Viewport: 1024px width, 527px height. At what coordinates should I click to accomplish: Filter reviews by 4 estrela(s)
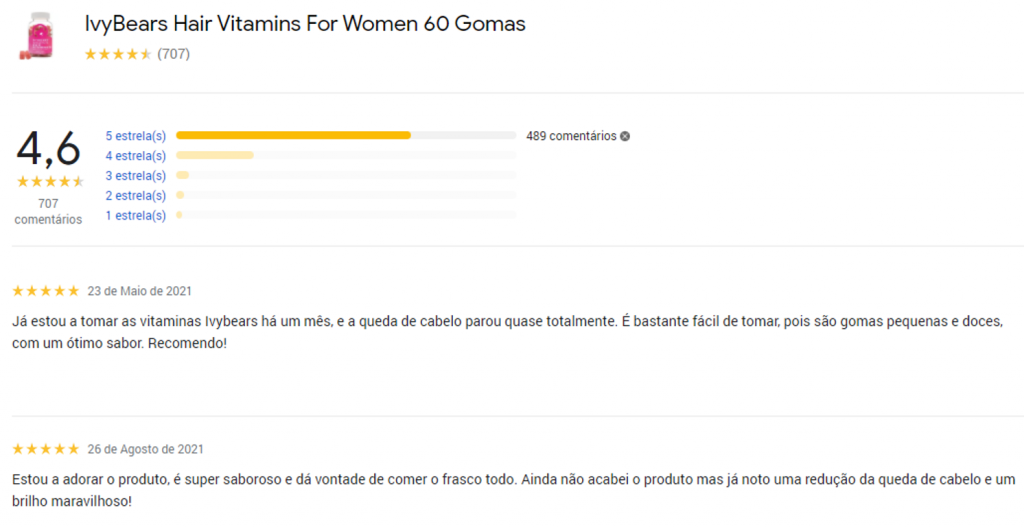point(136,156)
